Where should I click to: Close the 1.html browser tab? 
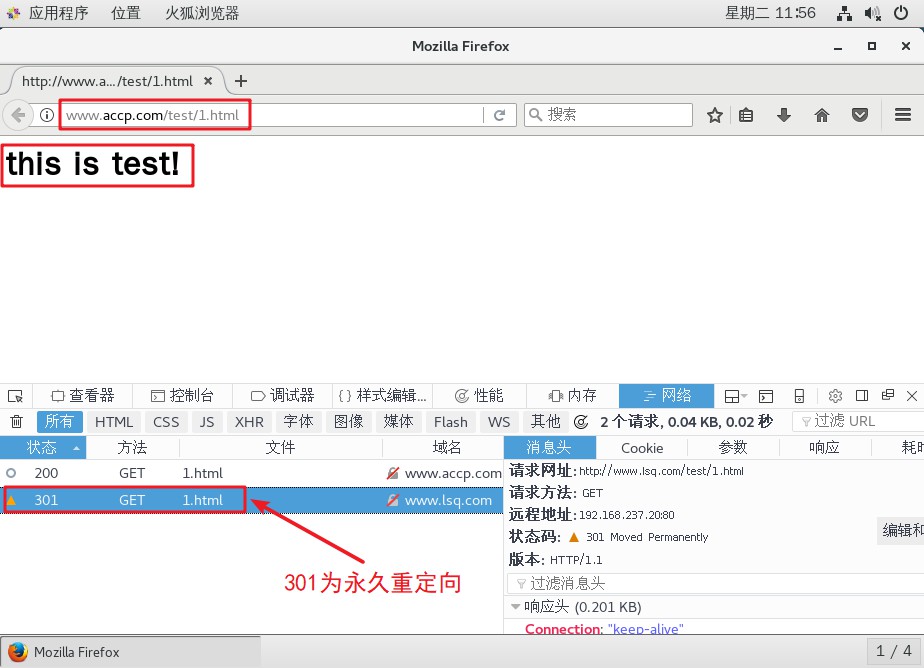click(208, 81)
